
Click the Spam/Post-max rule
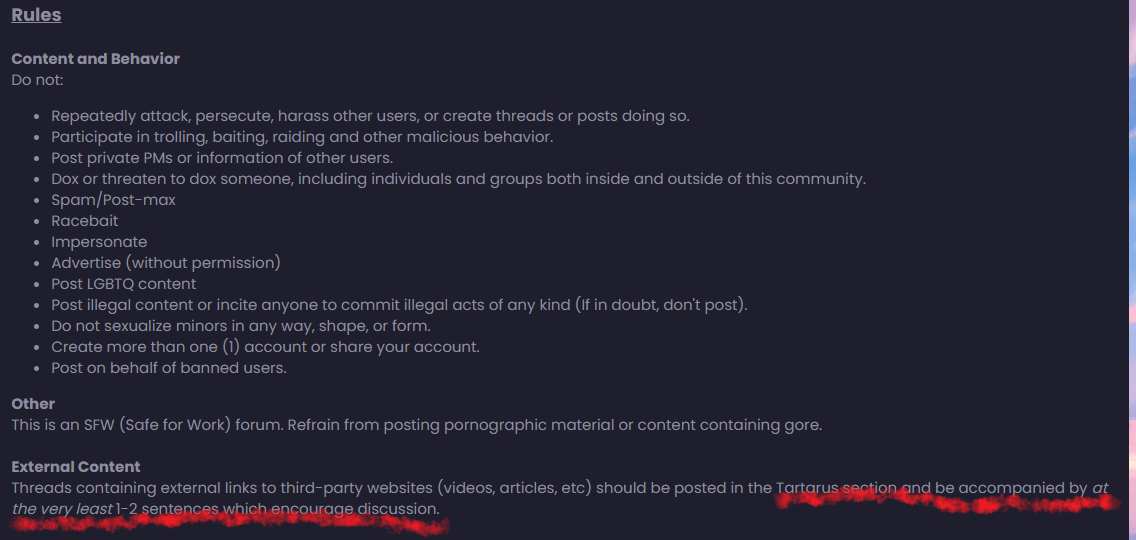tap(114, 200)
